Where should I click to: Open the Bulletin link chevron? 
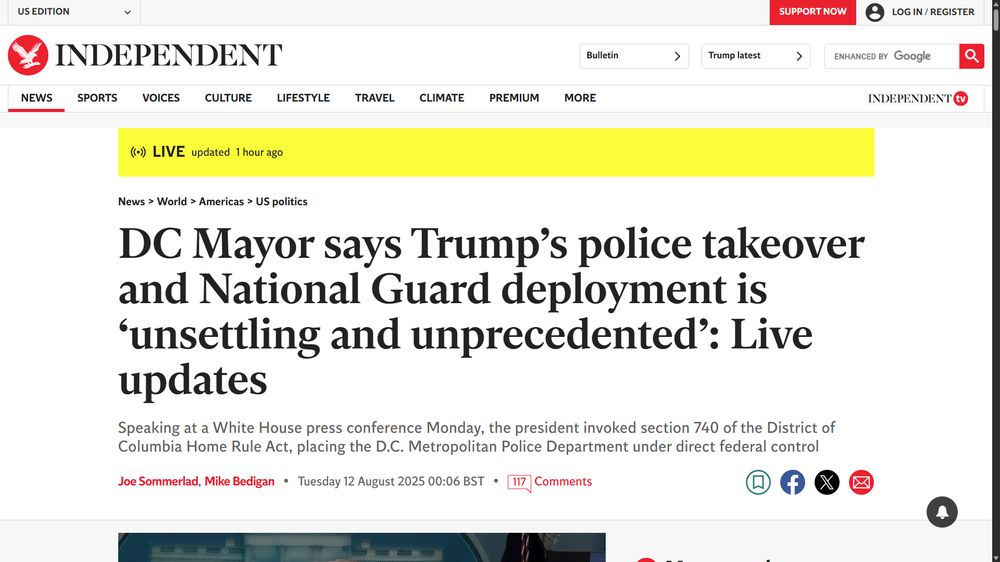677,56
